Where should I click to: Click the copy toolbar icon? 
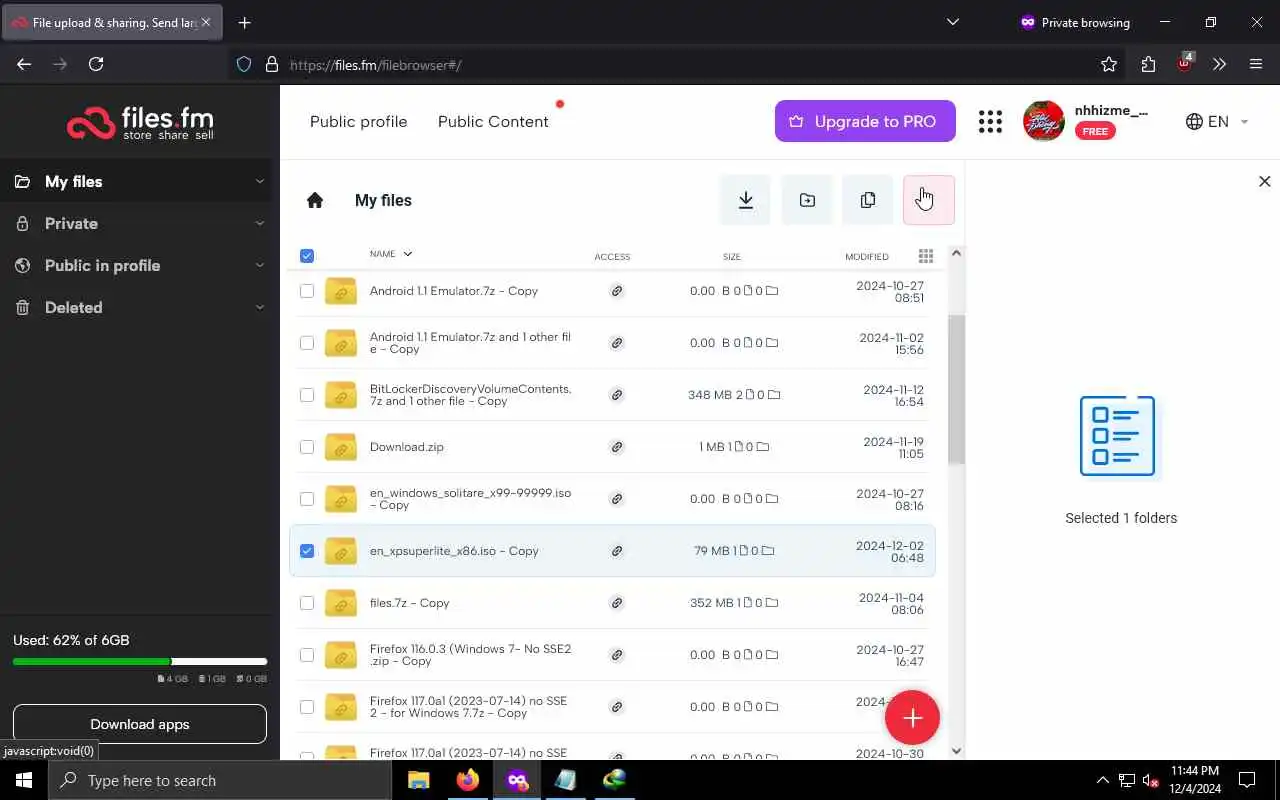[868, 200]
